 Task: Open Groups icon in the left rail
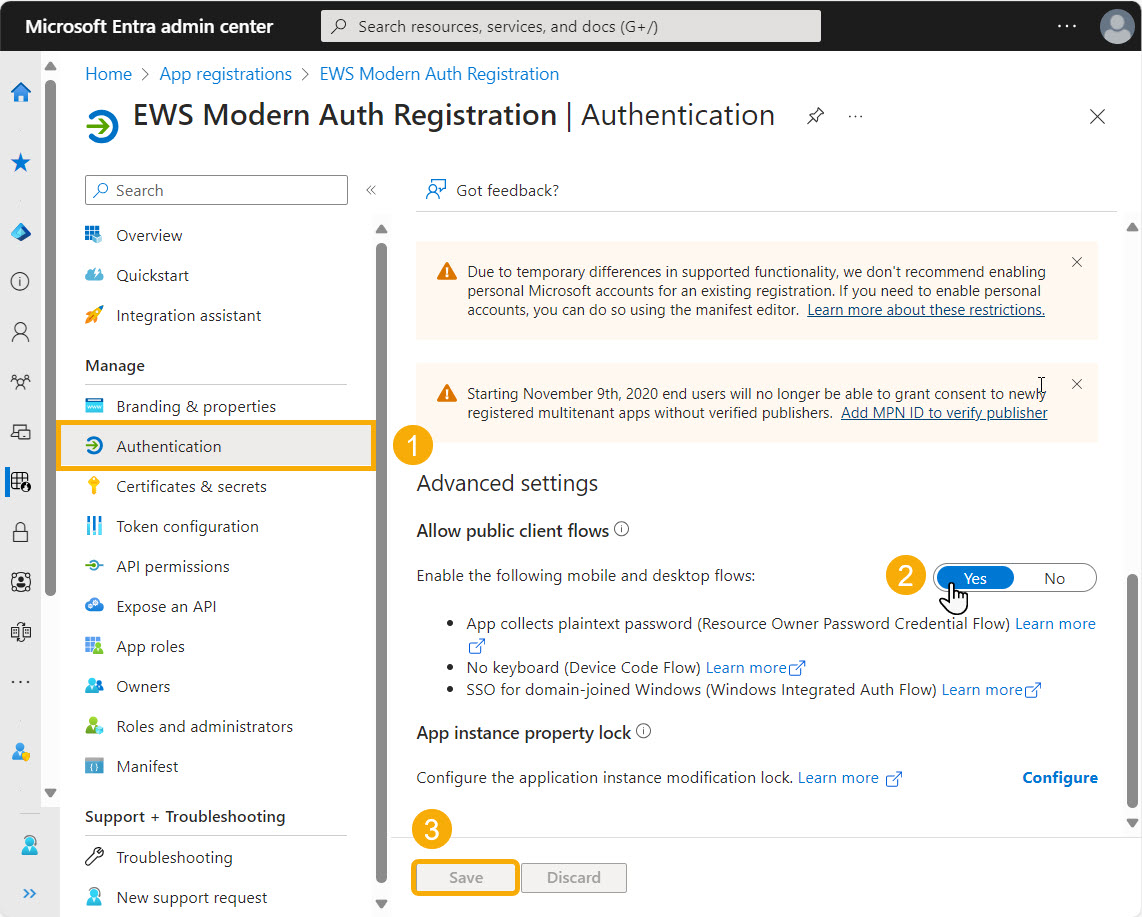click(20, 382)
